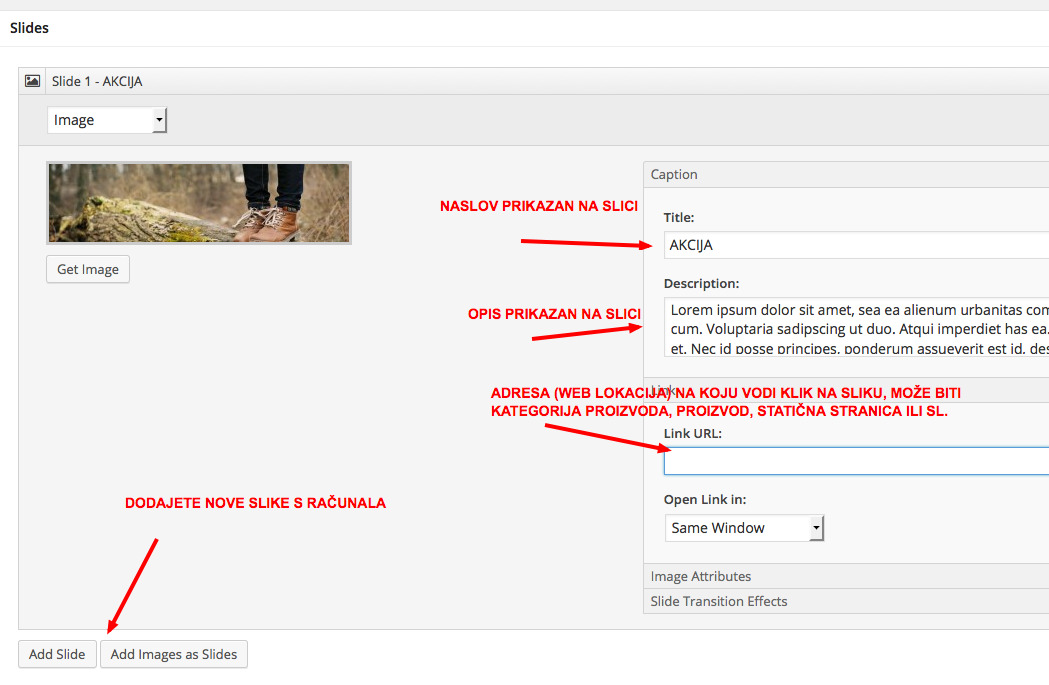Open the Image slide type dropdown
The width and height of the screenshot is (1049, 685).
click(106, 120)
